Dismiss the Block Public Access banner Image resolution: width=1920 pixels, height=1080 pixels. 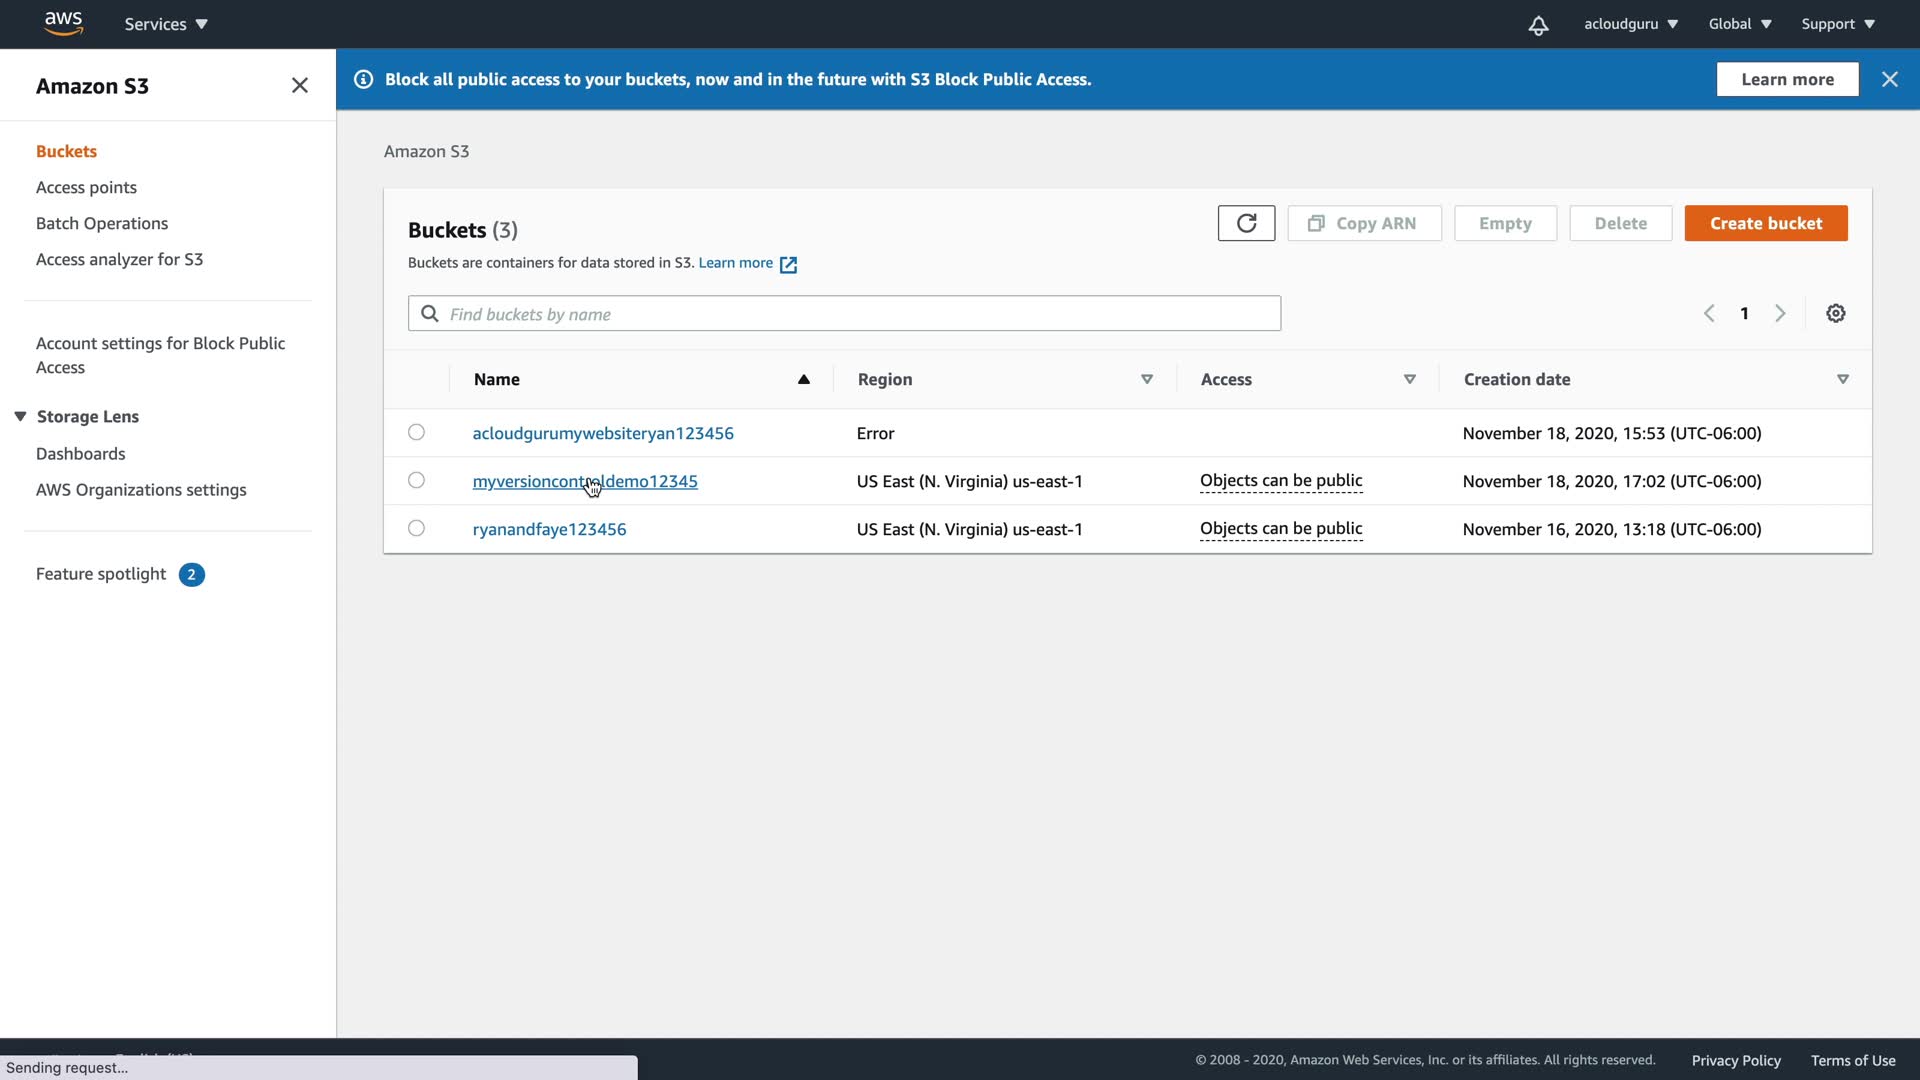(1889, 79)
